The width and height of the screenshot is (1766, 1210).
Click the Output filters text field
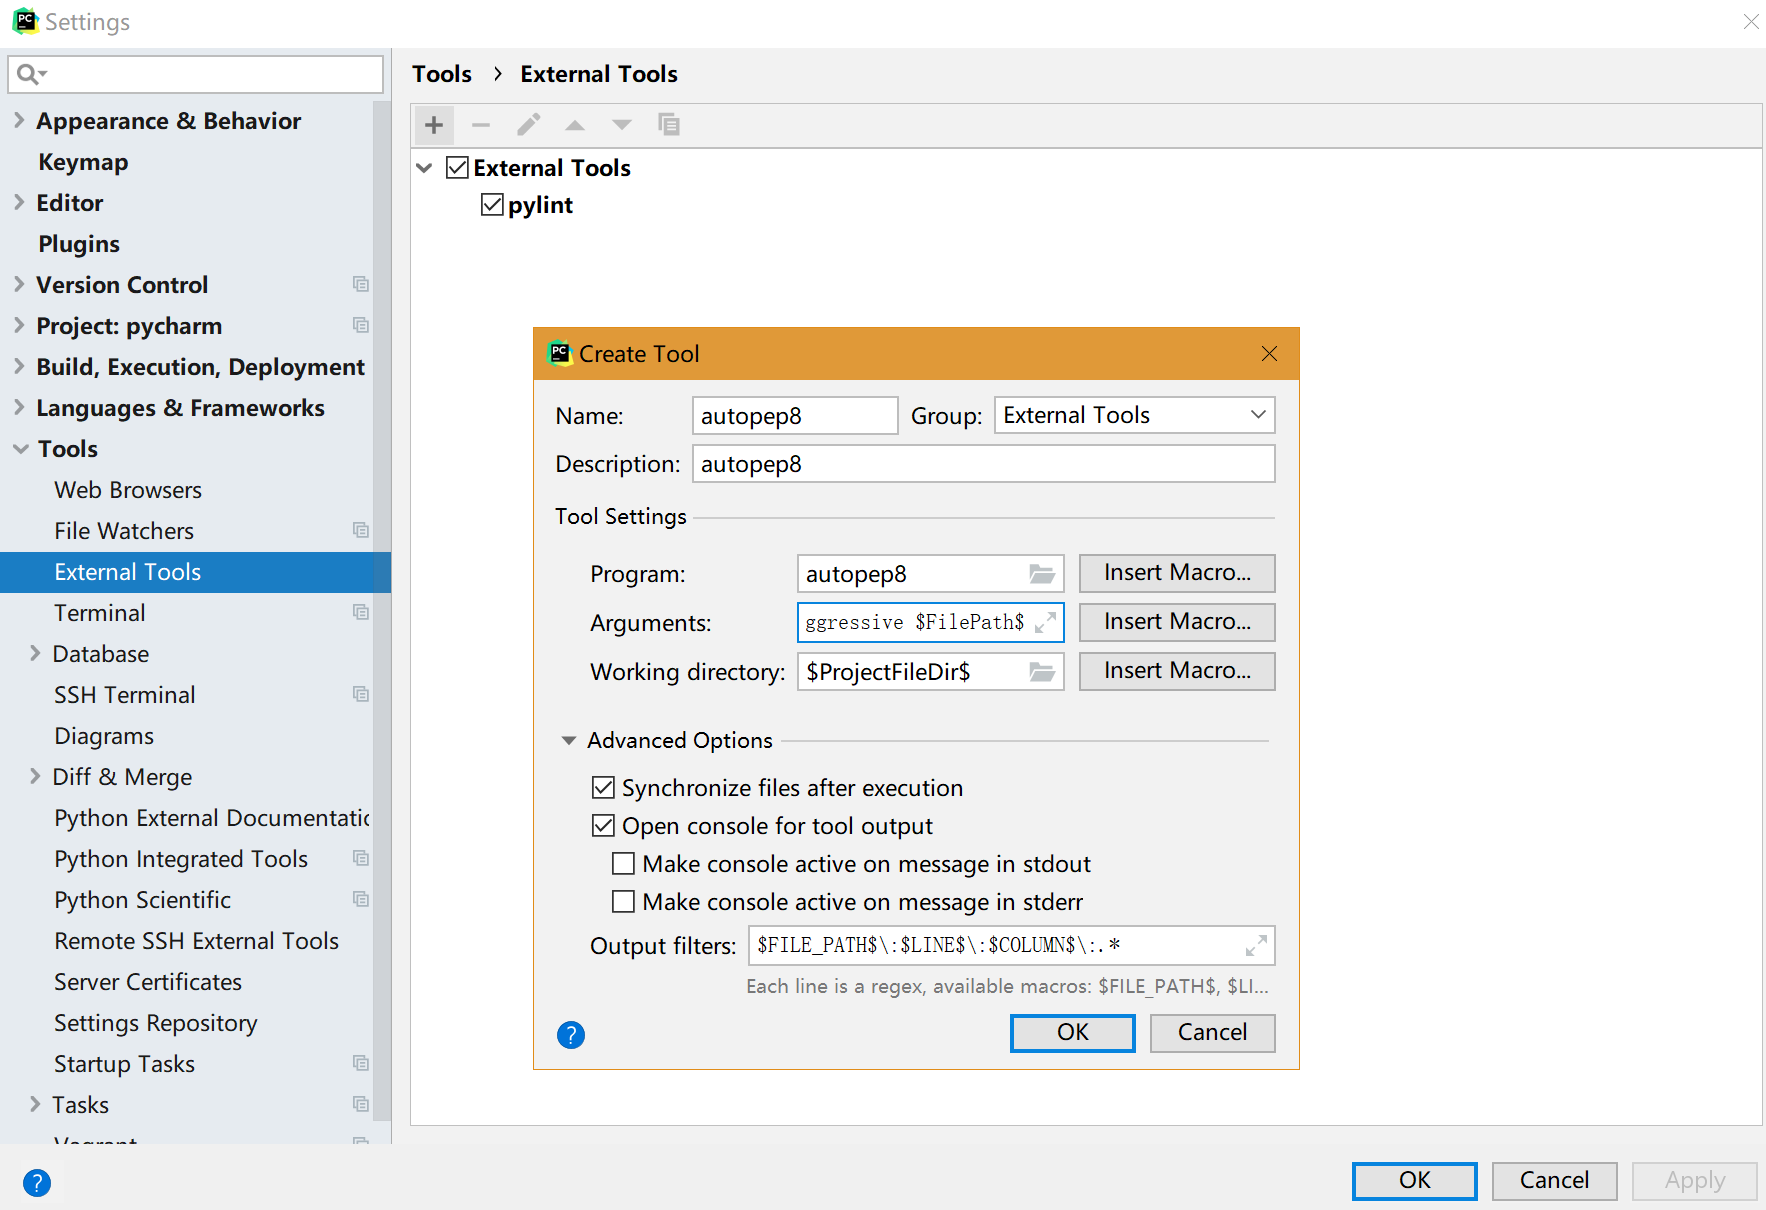pyautogui.click(x=1011, y=945)
